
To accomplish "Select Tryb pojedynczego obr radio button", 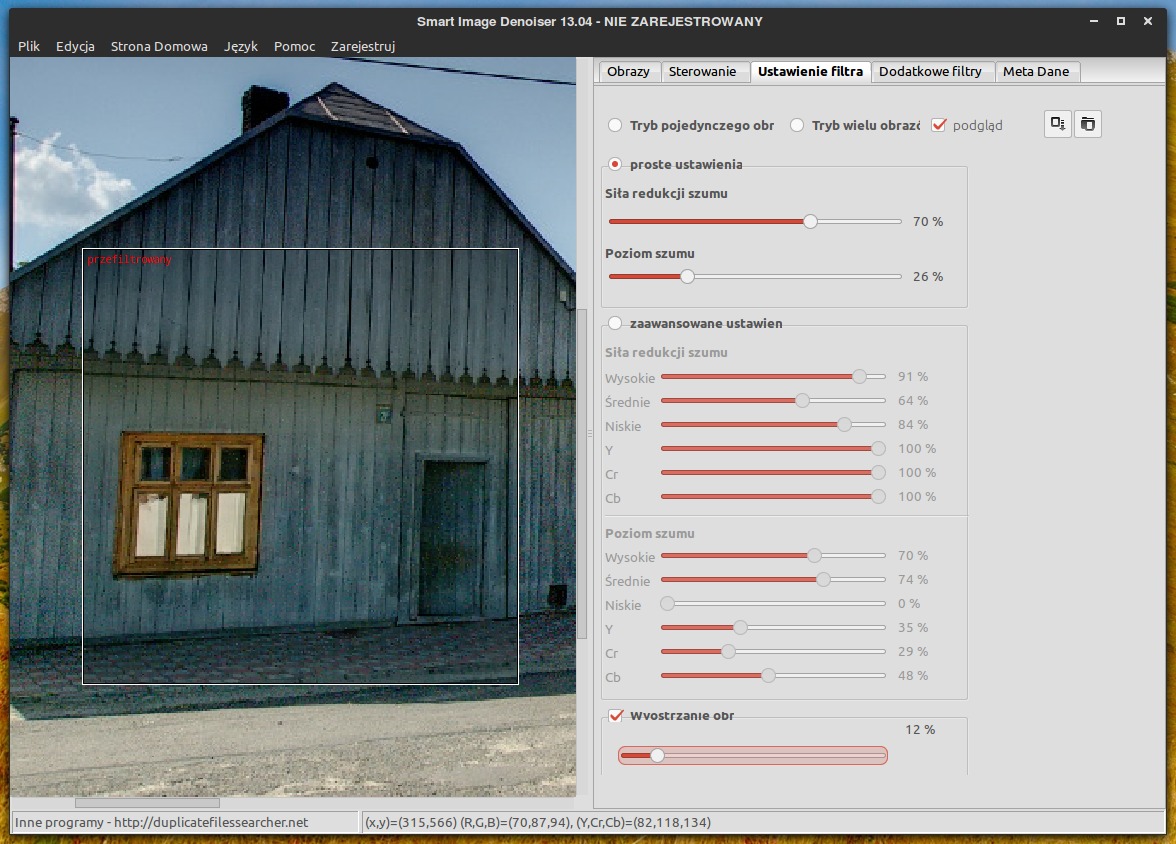I will [615, 125].
